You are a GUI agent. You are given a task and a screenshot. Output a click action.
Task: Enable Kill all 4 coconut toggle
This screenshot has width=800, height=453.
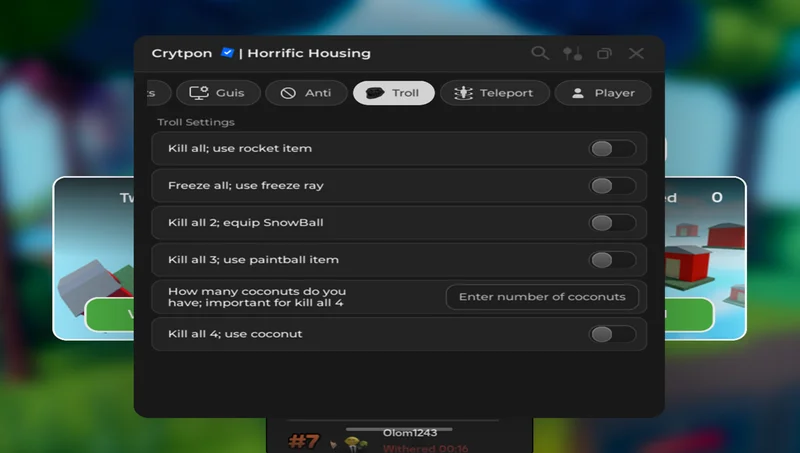pos(612,334)
